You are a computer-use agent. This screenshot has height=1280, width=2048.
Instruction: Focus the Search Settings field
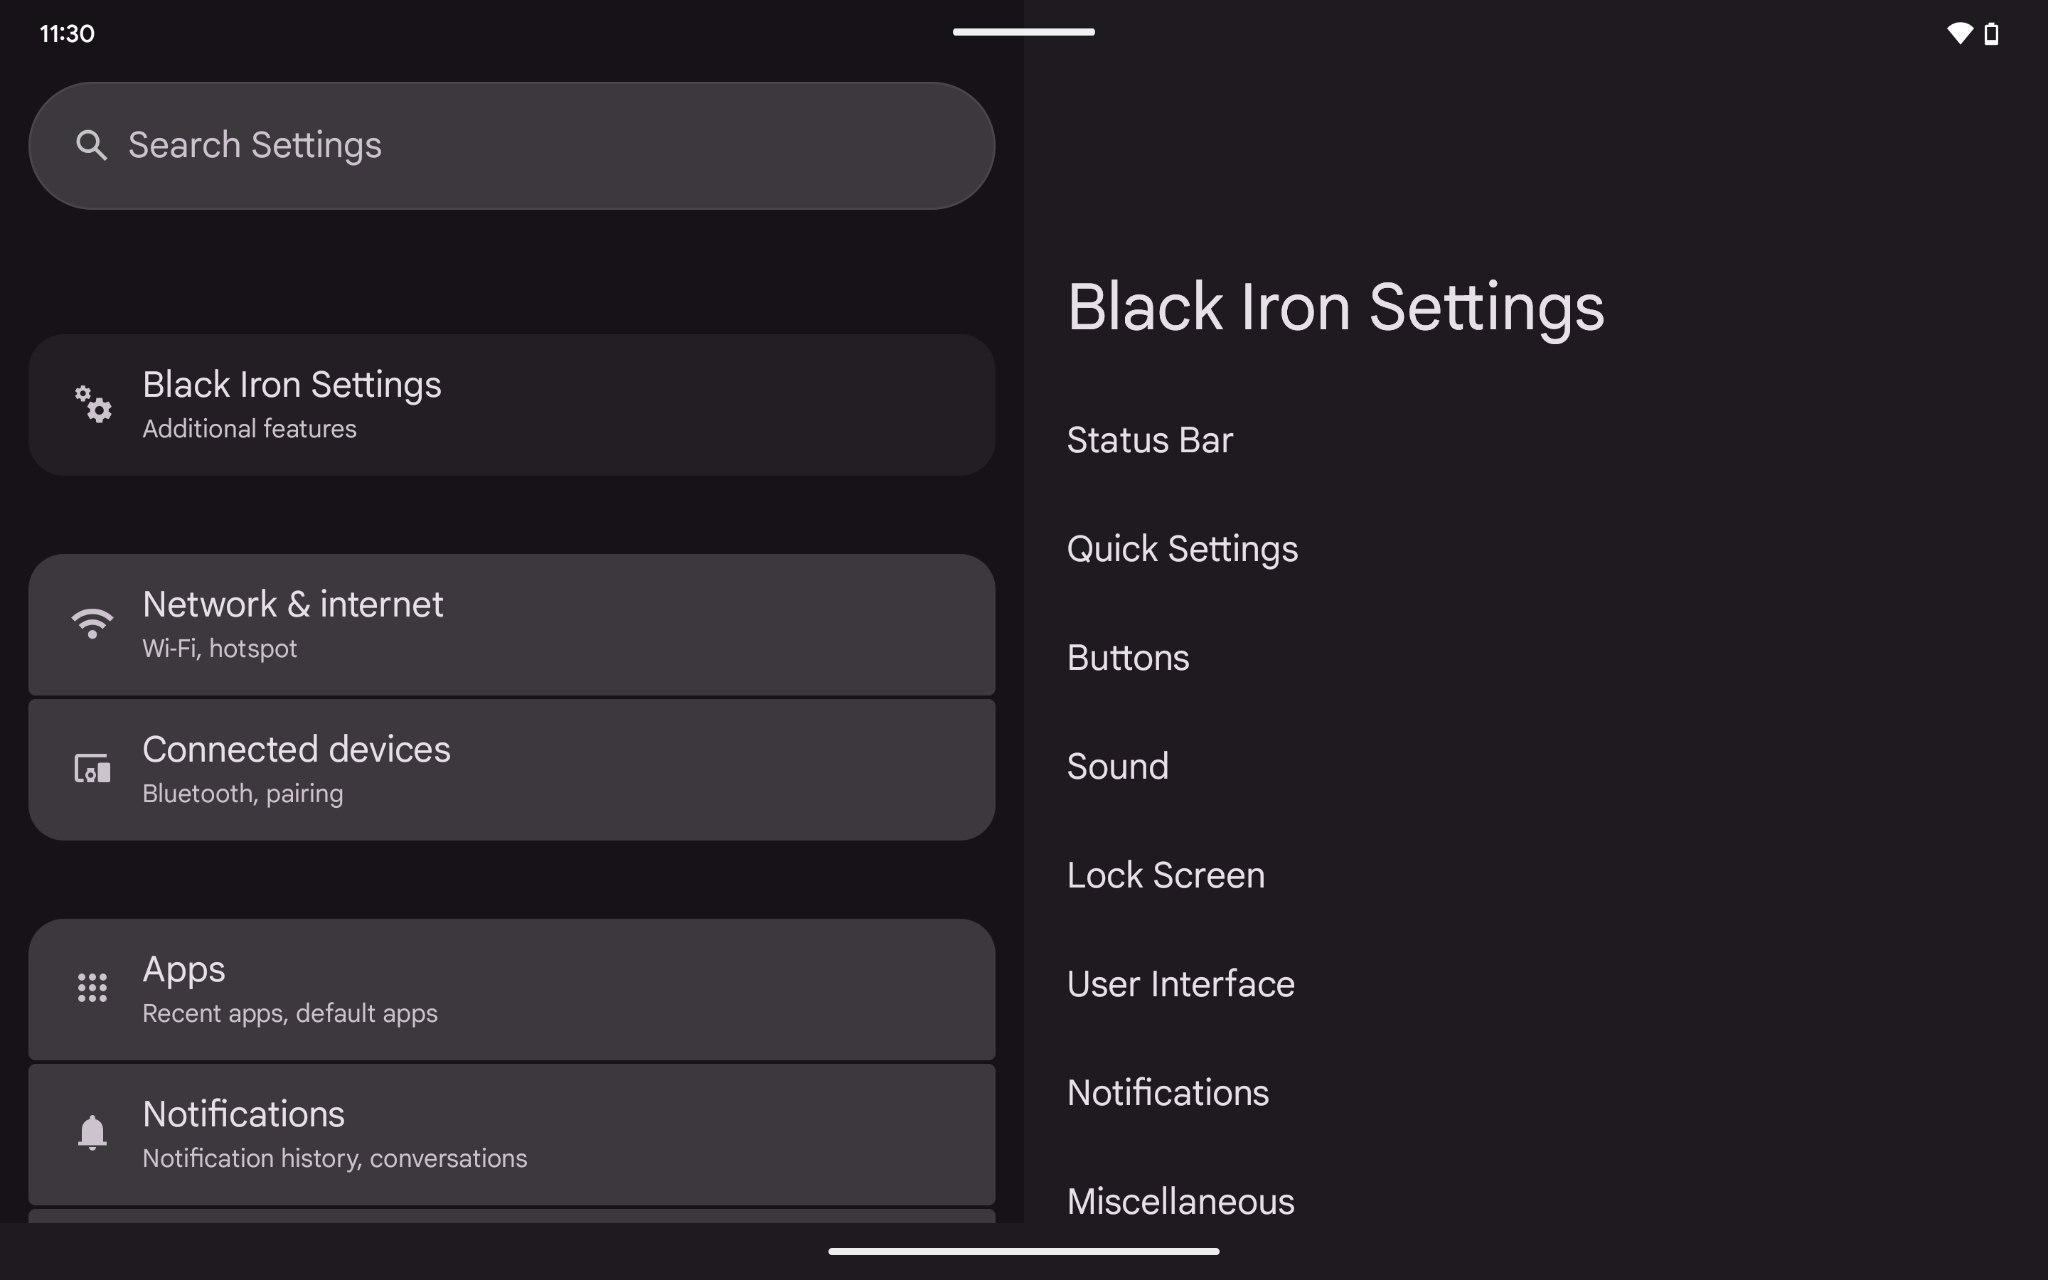512,146
